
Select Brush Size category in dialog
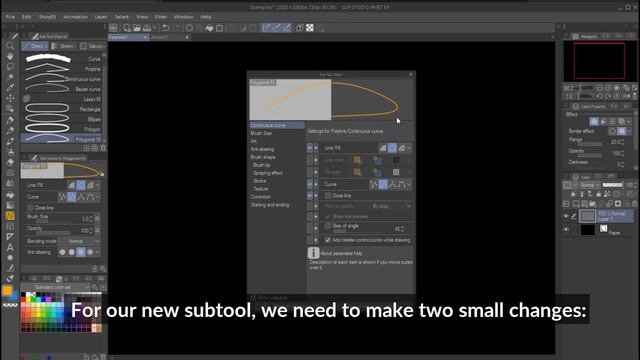coord(261,133)
